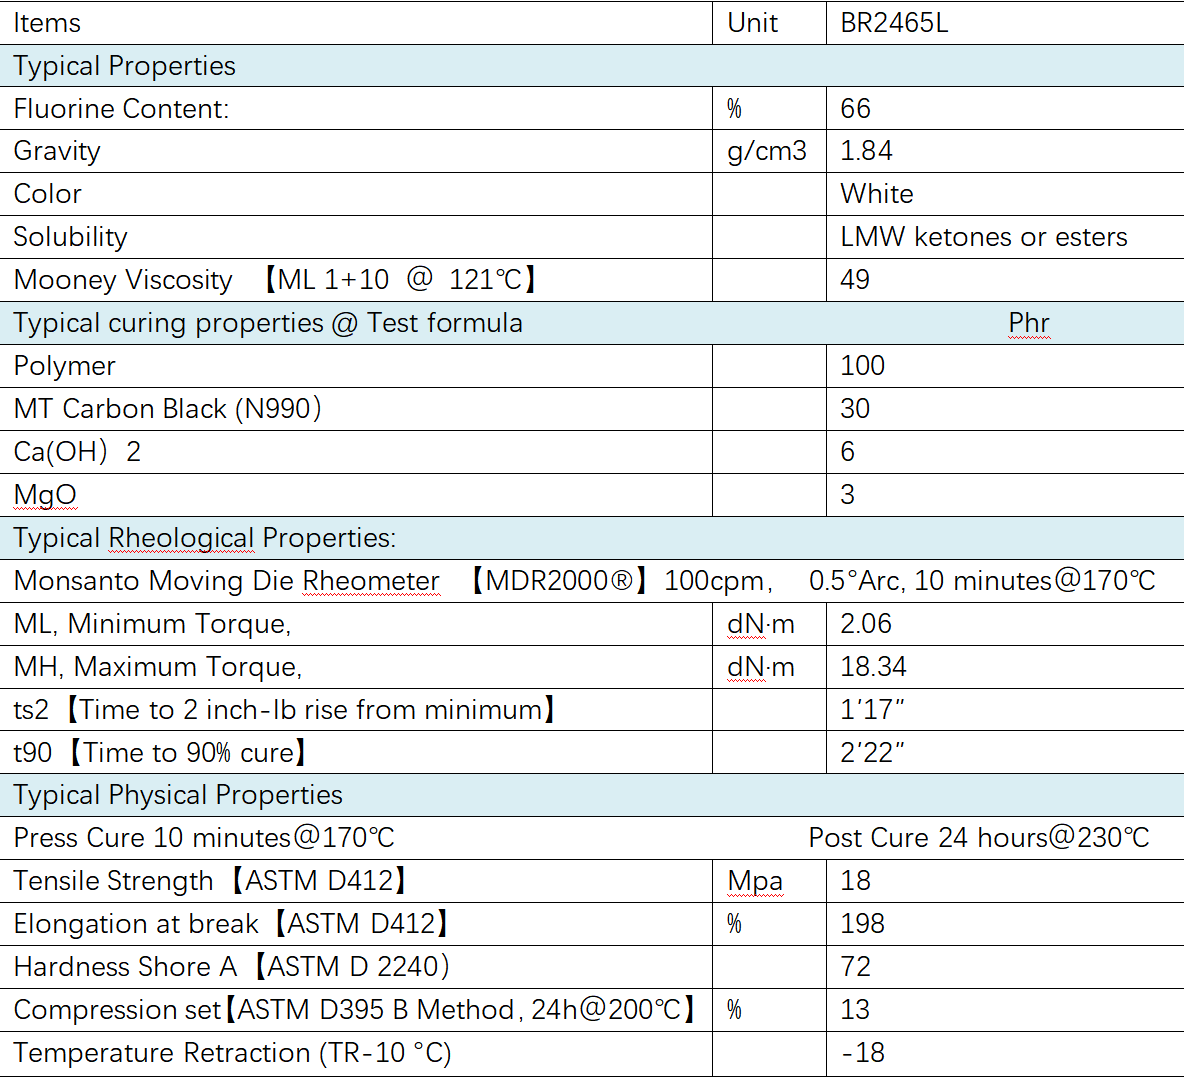Click the Mooney Viscosity row label
The height and width of the screenshot is (1080, 1184).
[123, 280]
